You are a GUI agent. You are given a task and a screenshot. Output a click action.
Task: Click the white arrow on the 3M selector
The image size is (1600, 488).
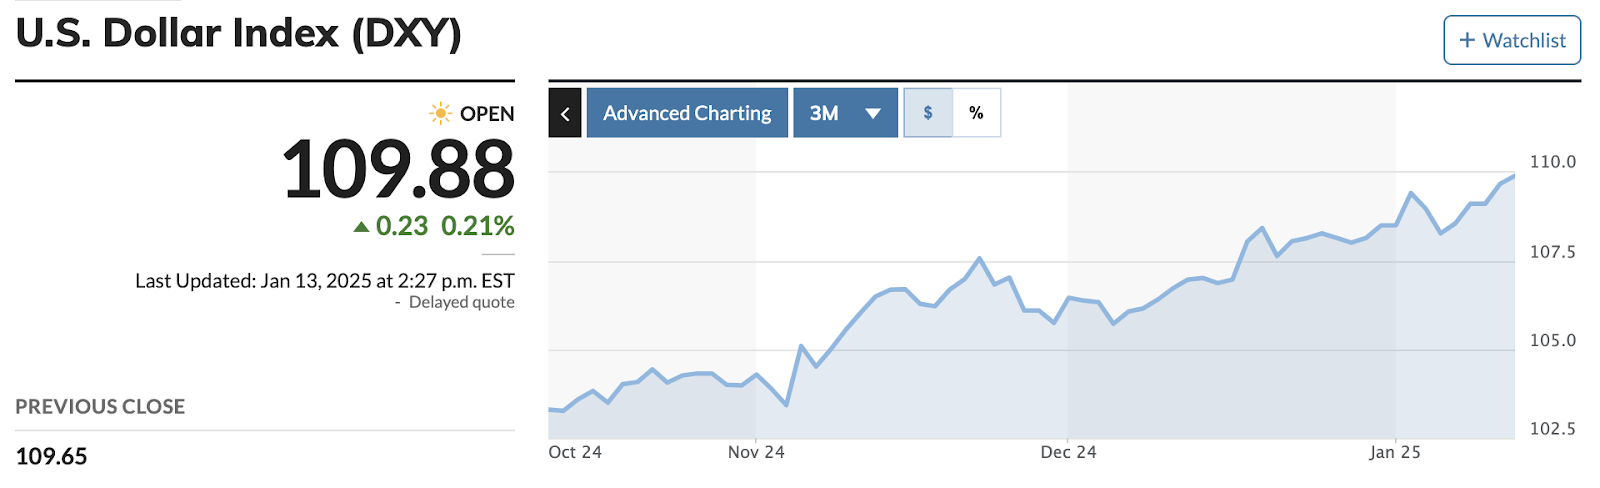pyautogui.click(x=873, y=114)
